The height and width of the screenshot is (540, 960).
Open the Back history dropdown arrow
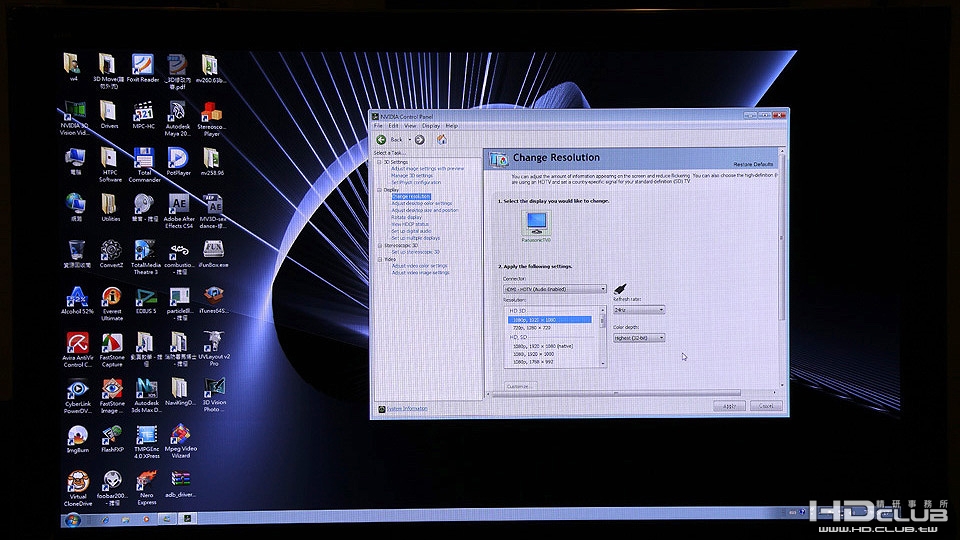[x=410, y=140]
